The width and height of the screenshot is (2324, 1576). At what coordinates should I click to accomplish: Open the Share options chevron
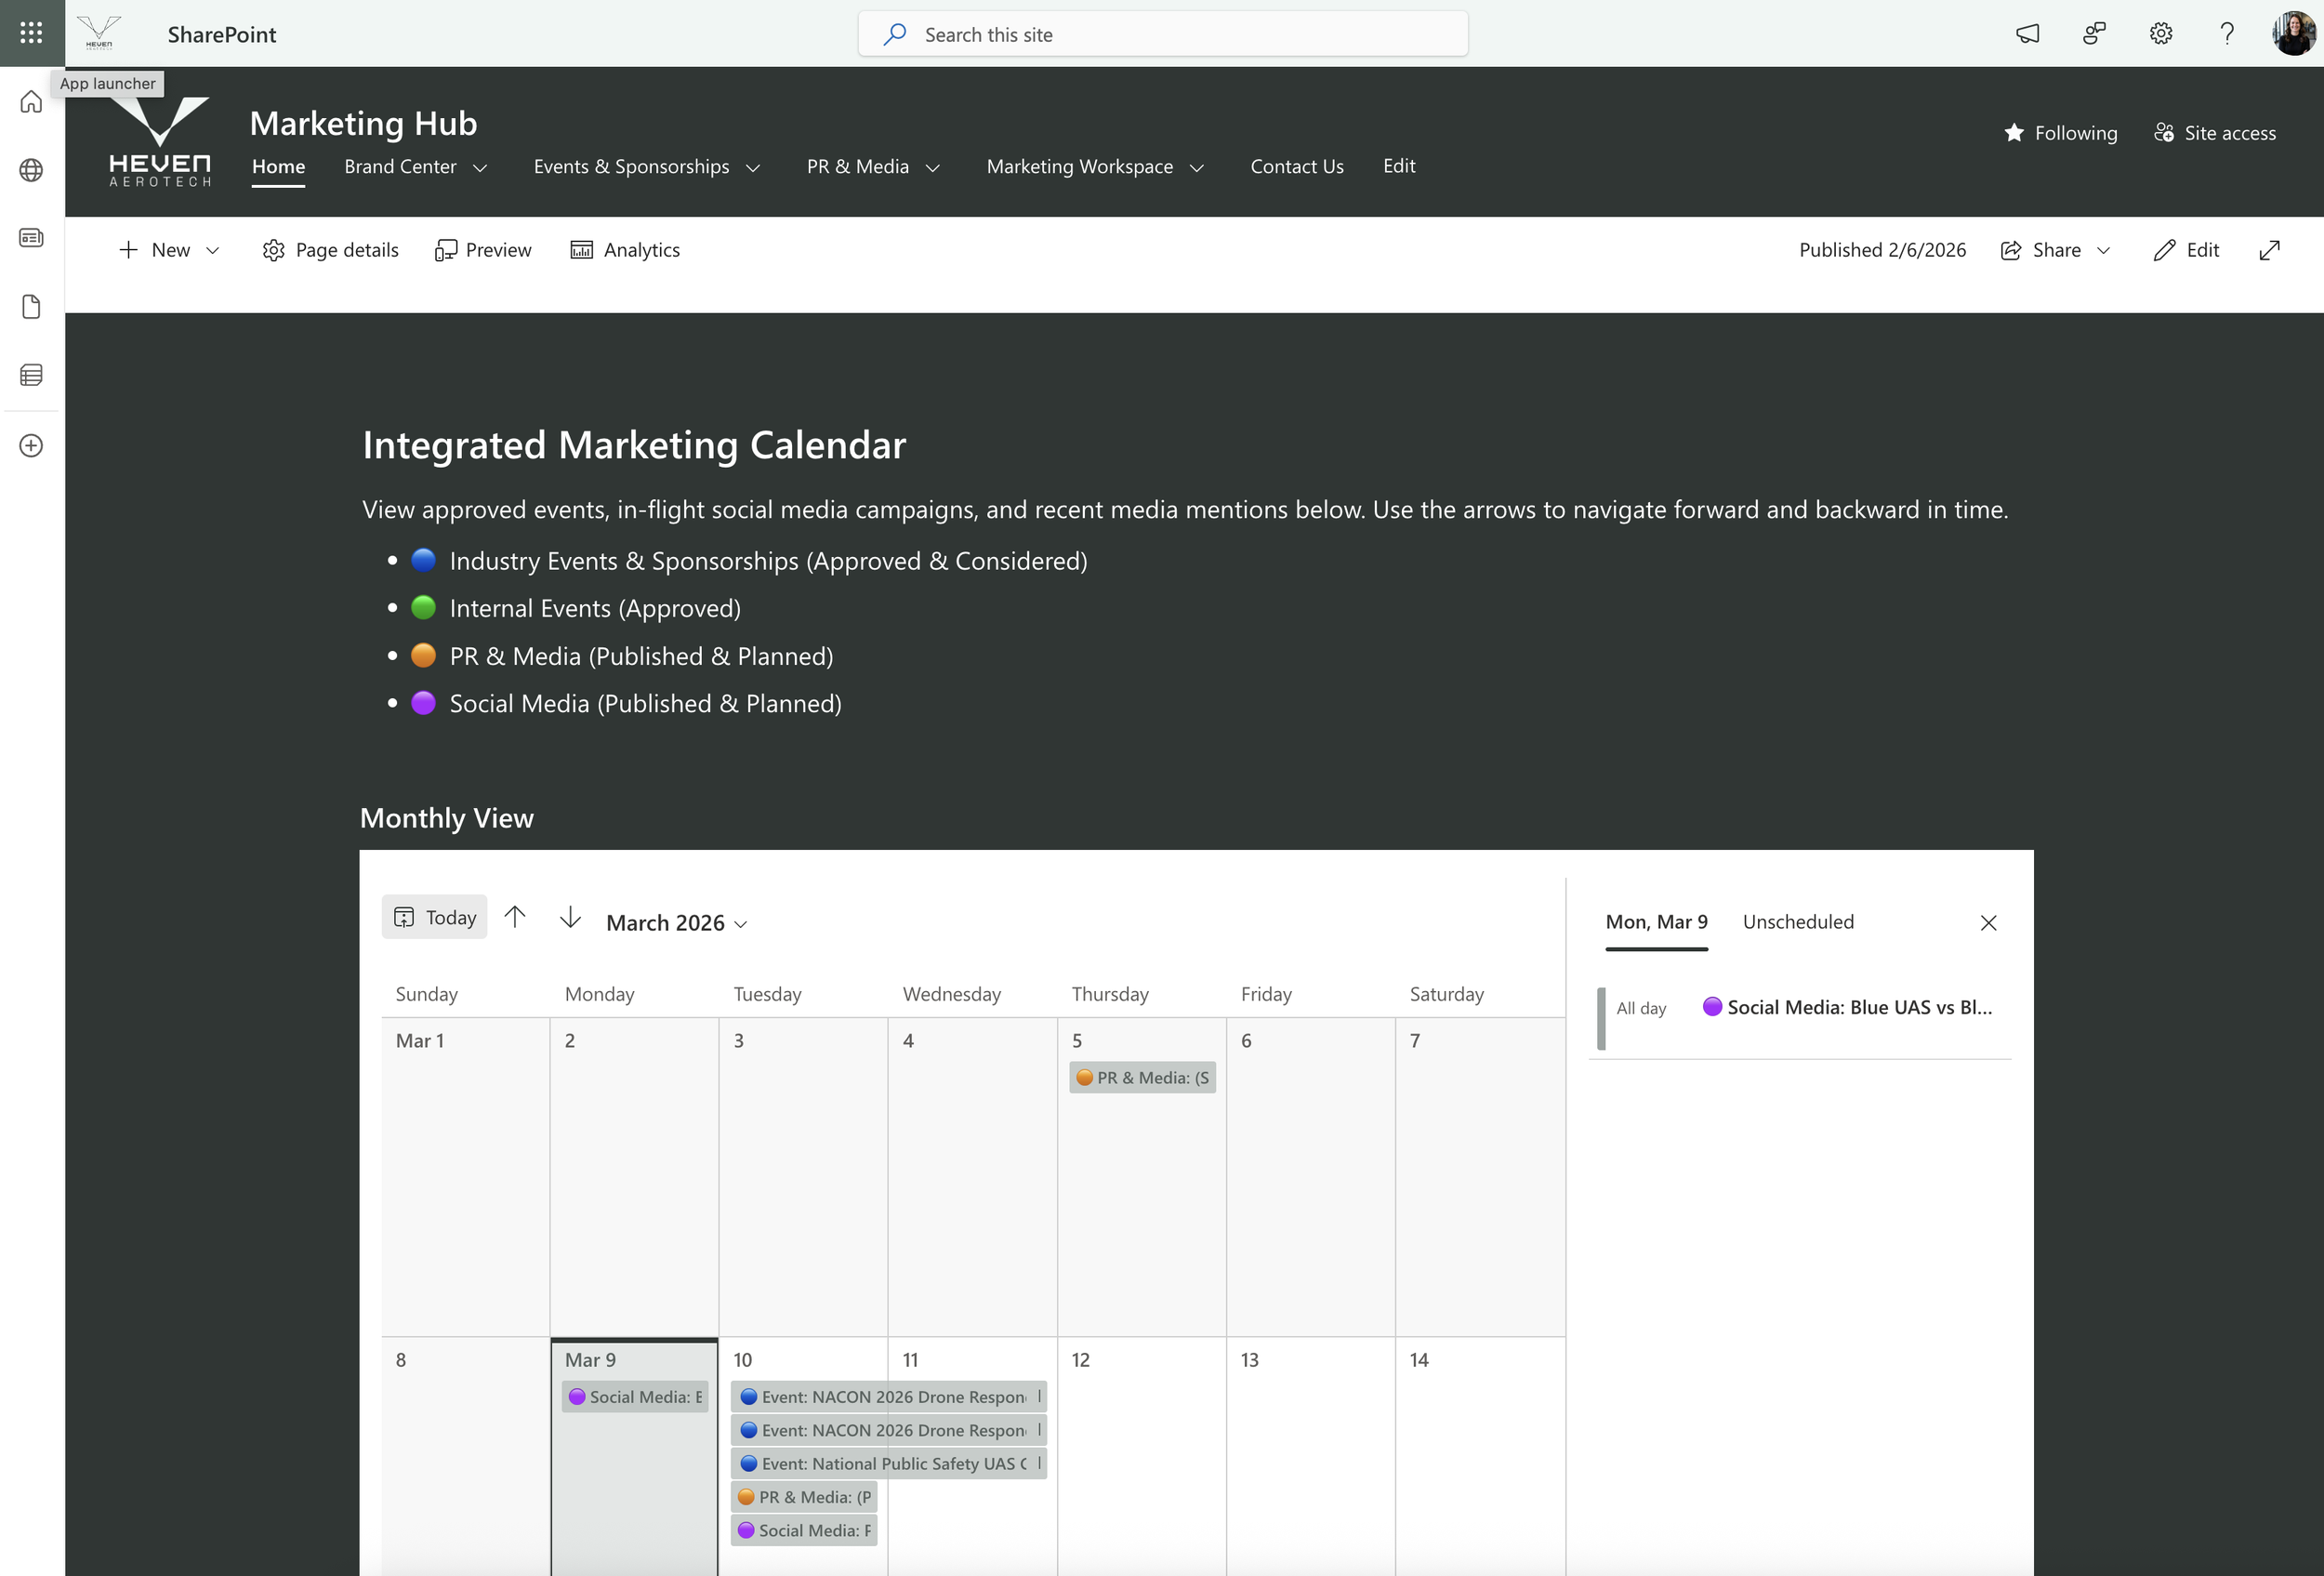(x=2104, y=250)
